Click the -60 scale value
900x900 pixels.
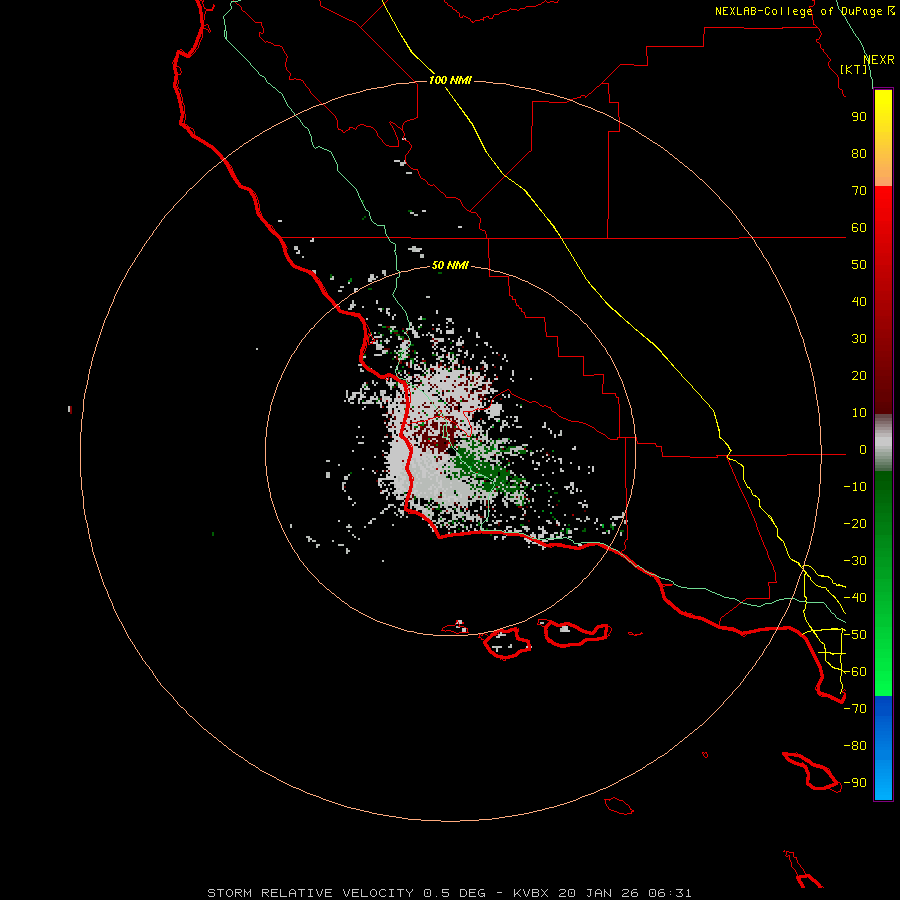tap(855, 672)
